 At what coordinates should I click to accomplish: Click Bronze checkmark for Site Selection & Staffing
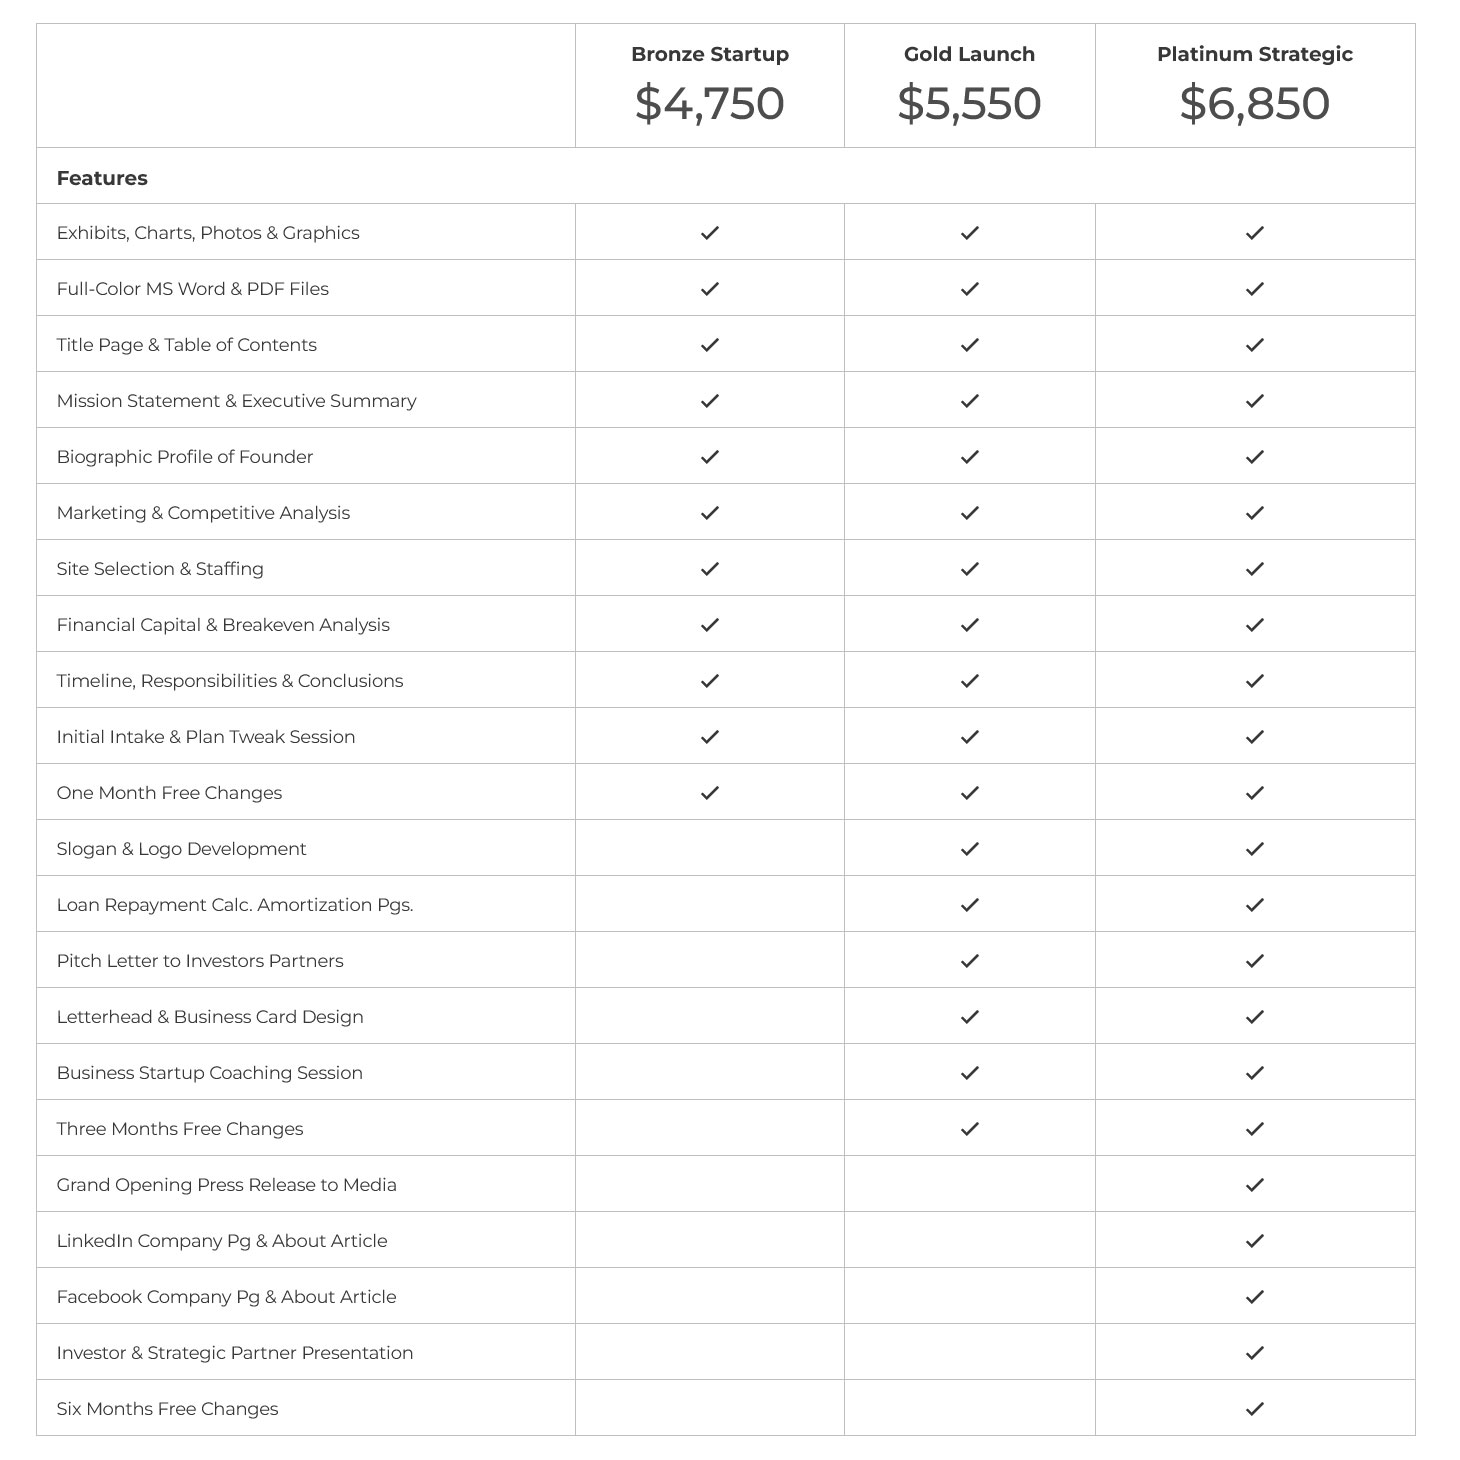coord(710,569)
